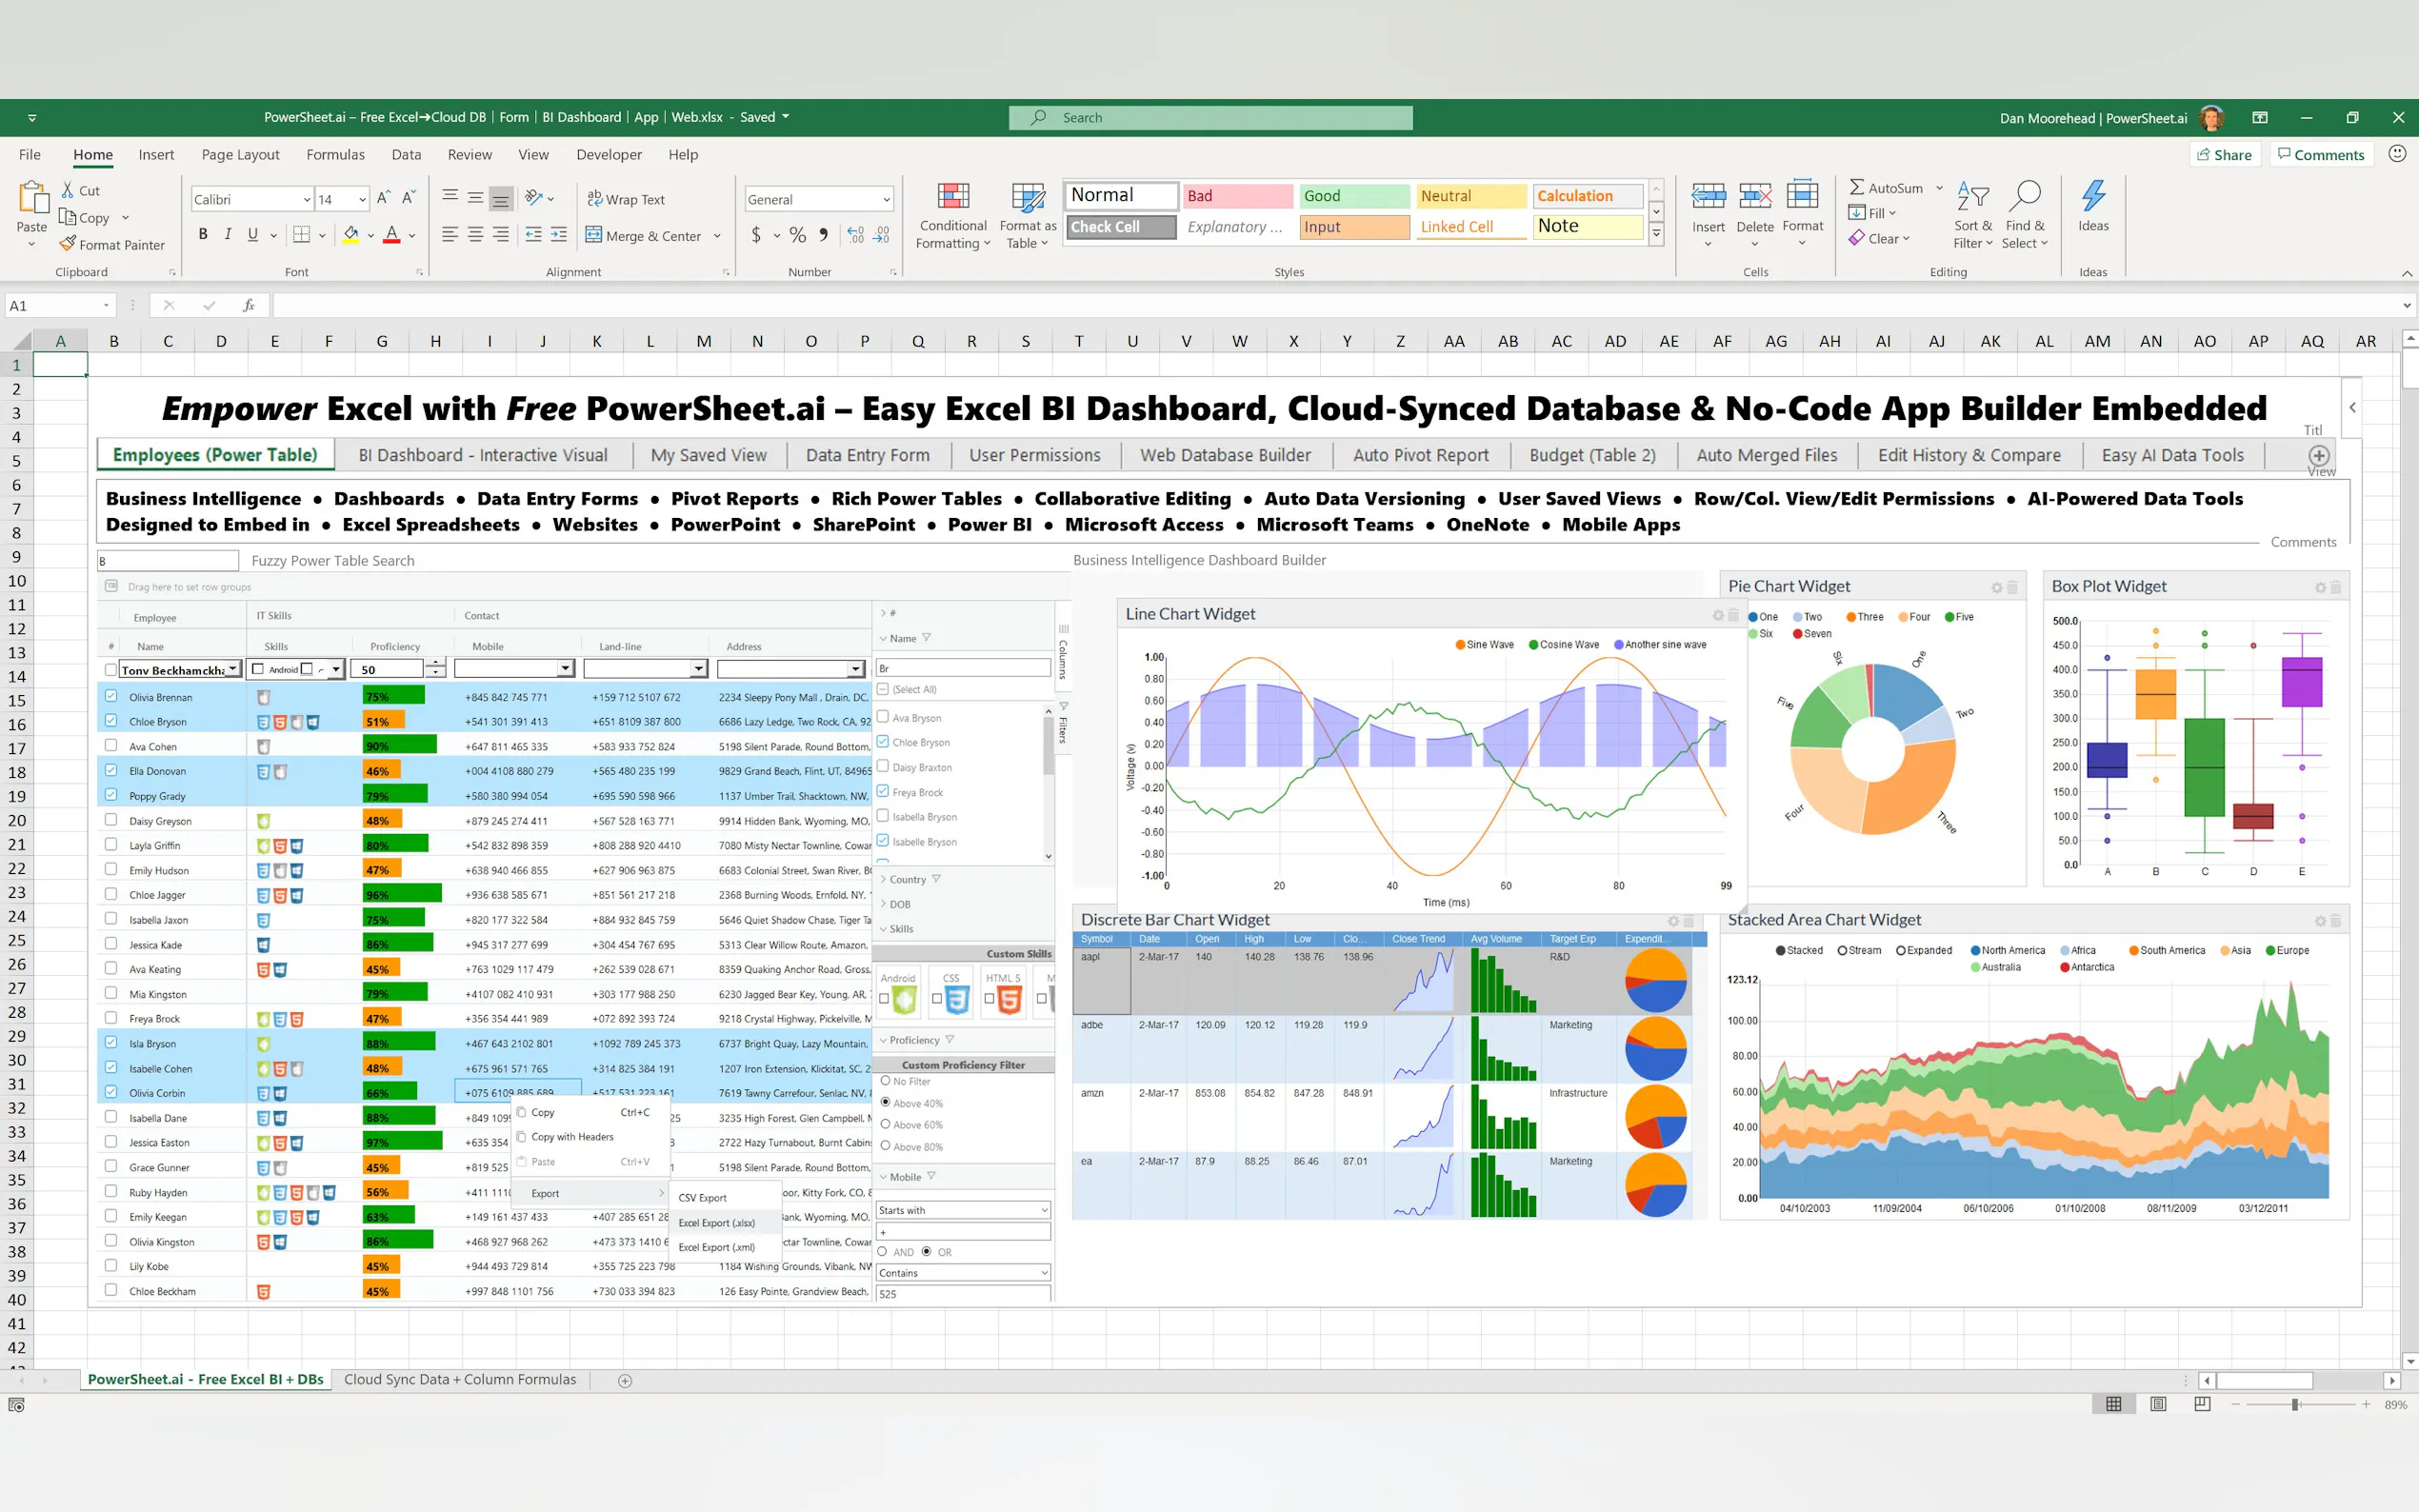Toggle Bold formatting in the ribbon
This screenshot has width=2419, height=1512.
(203, 234)
